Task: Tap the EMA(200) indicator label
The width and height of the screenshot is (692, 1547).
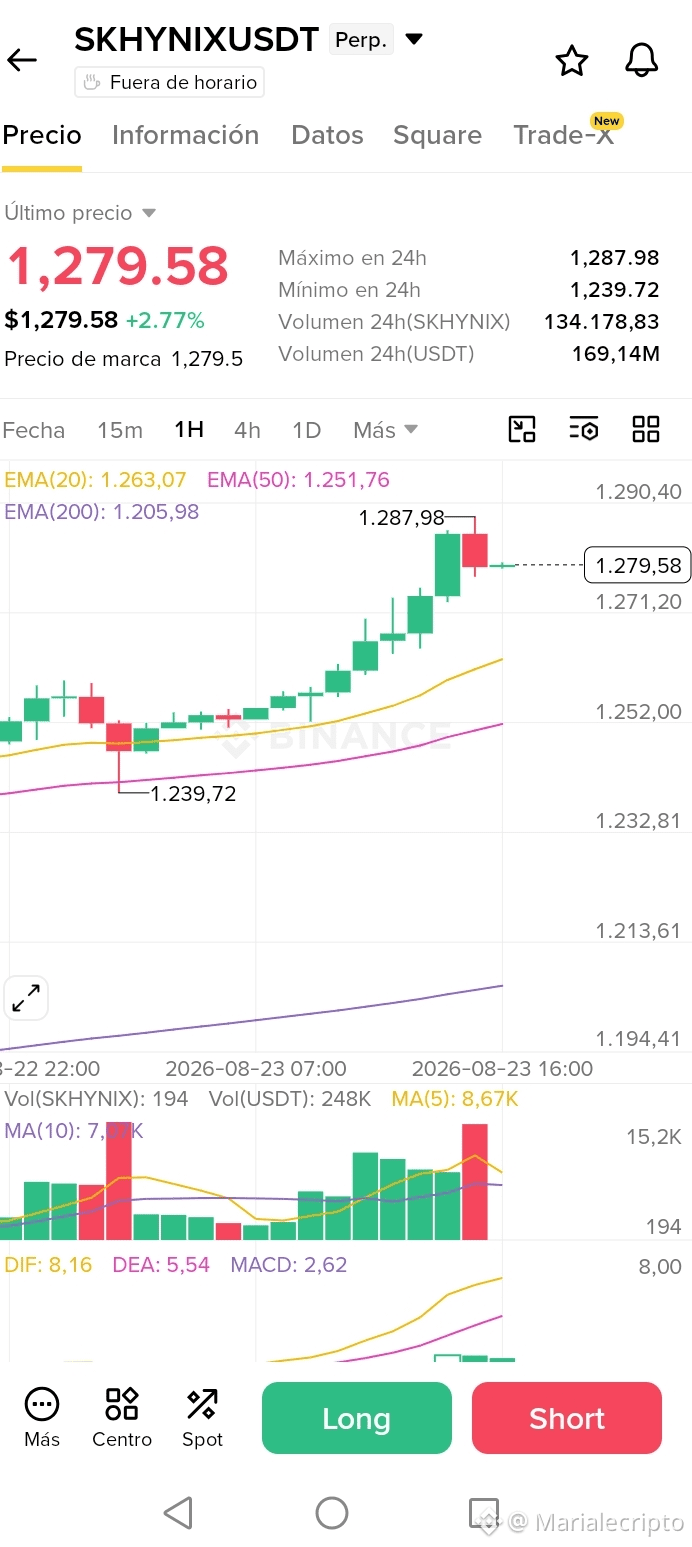Action: pos(101,512)
